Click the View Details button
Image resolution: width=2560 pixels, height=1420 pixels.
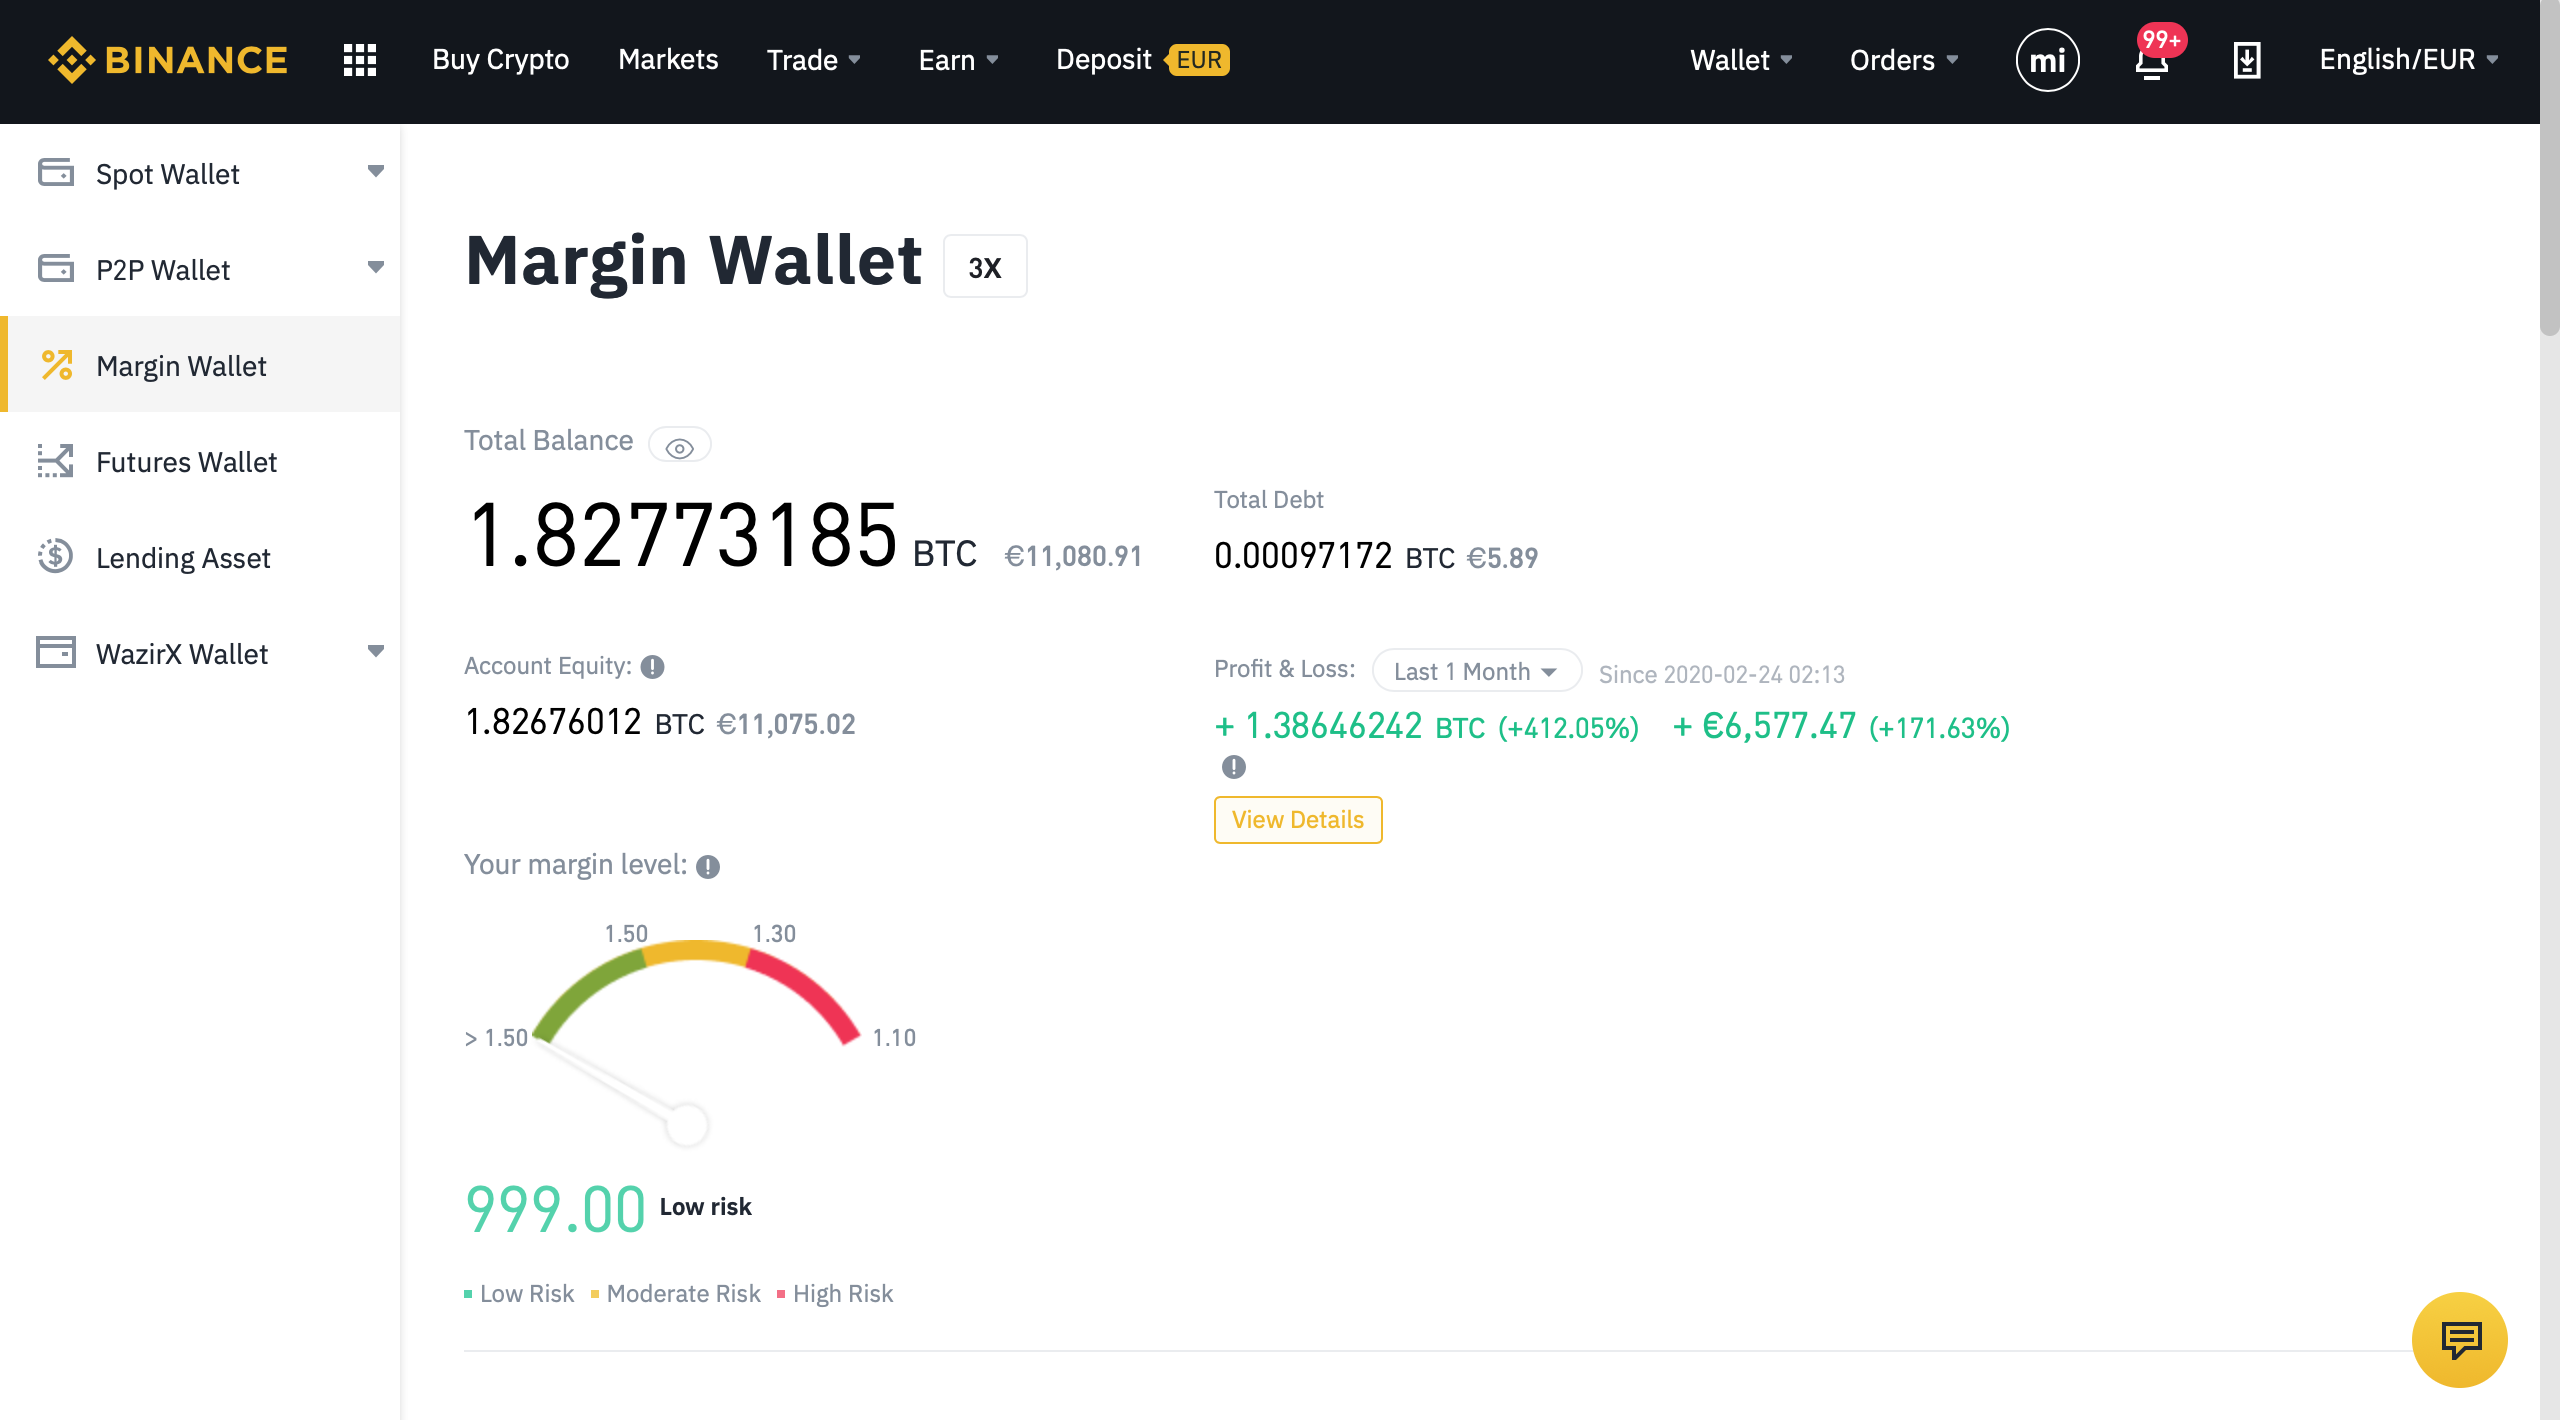click(1298, 820)
